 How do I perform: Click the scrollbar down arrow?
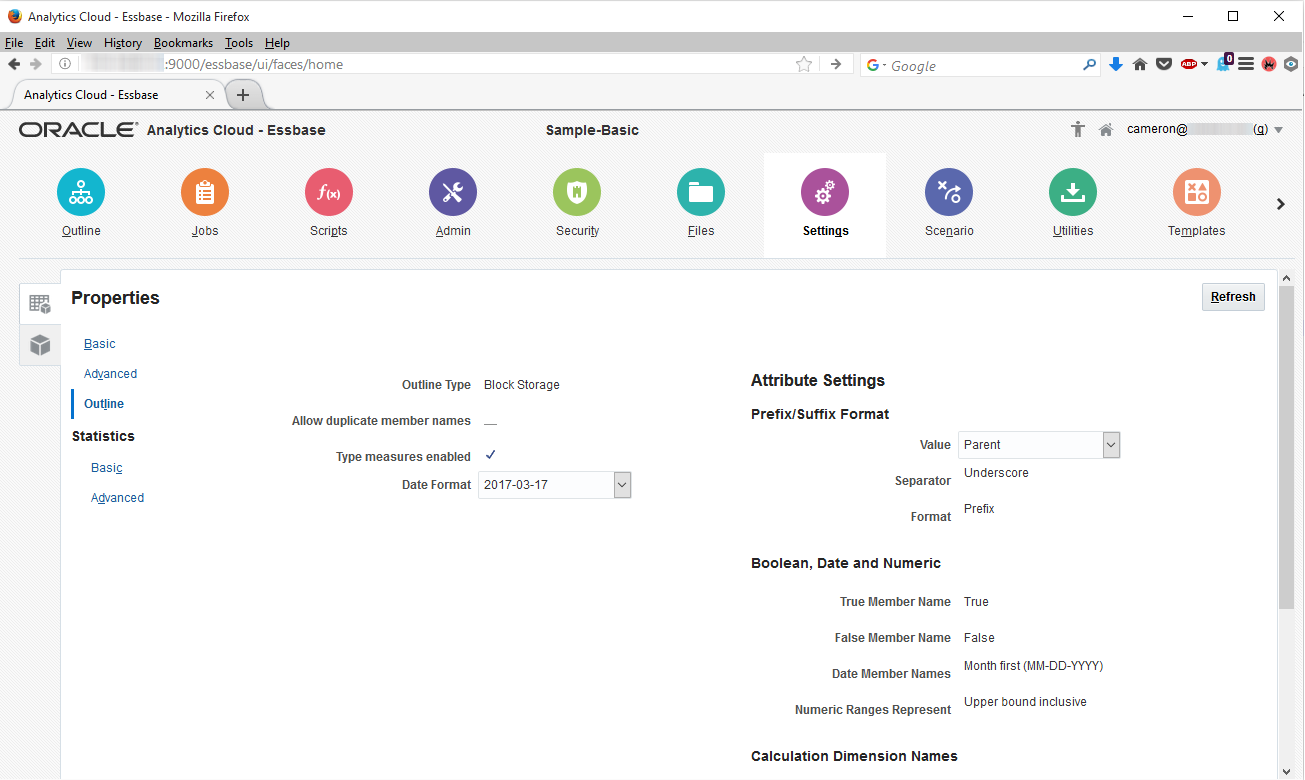1287,770
